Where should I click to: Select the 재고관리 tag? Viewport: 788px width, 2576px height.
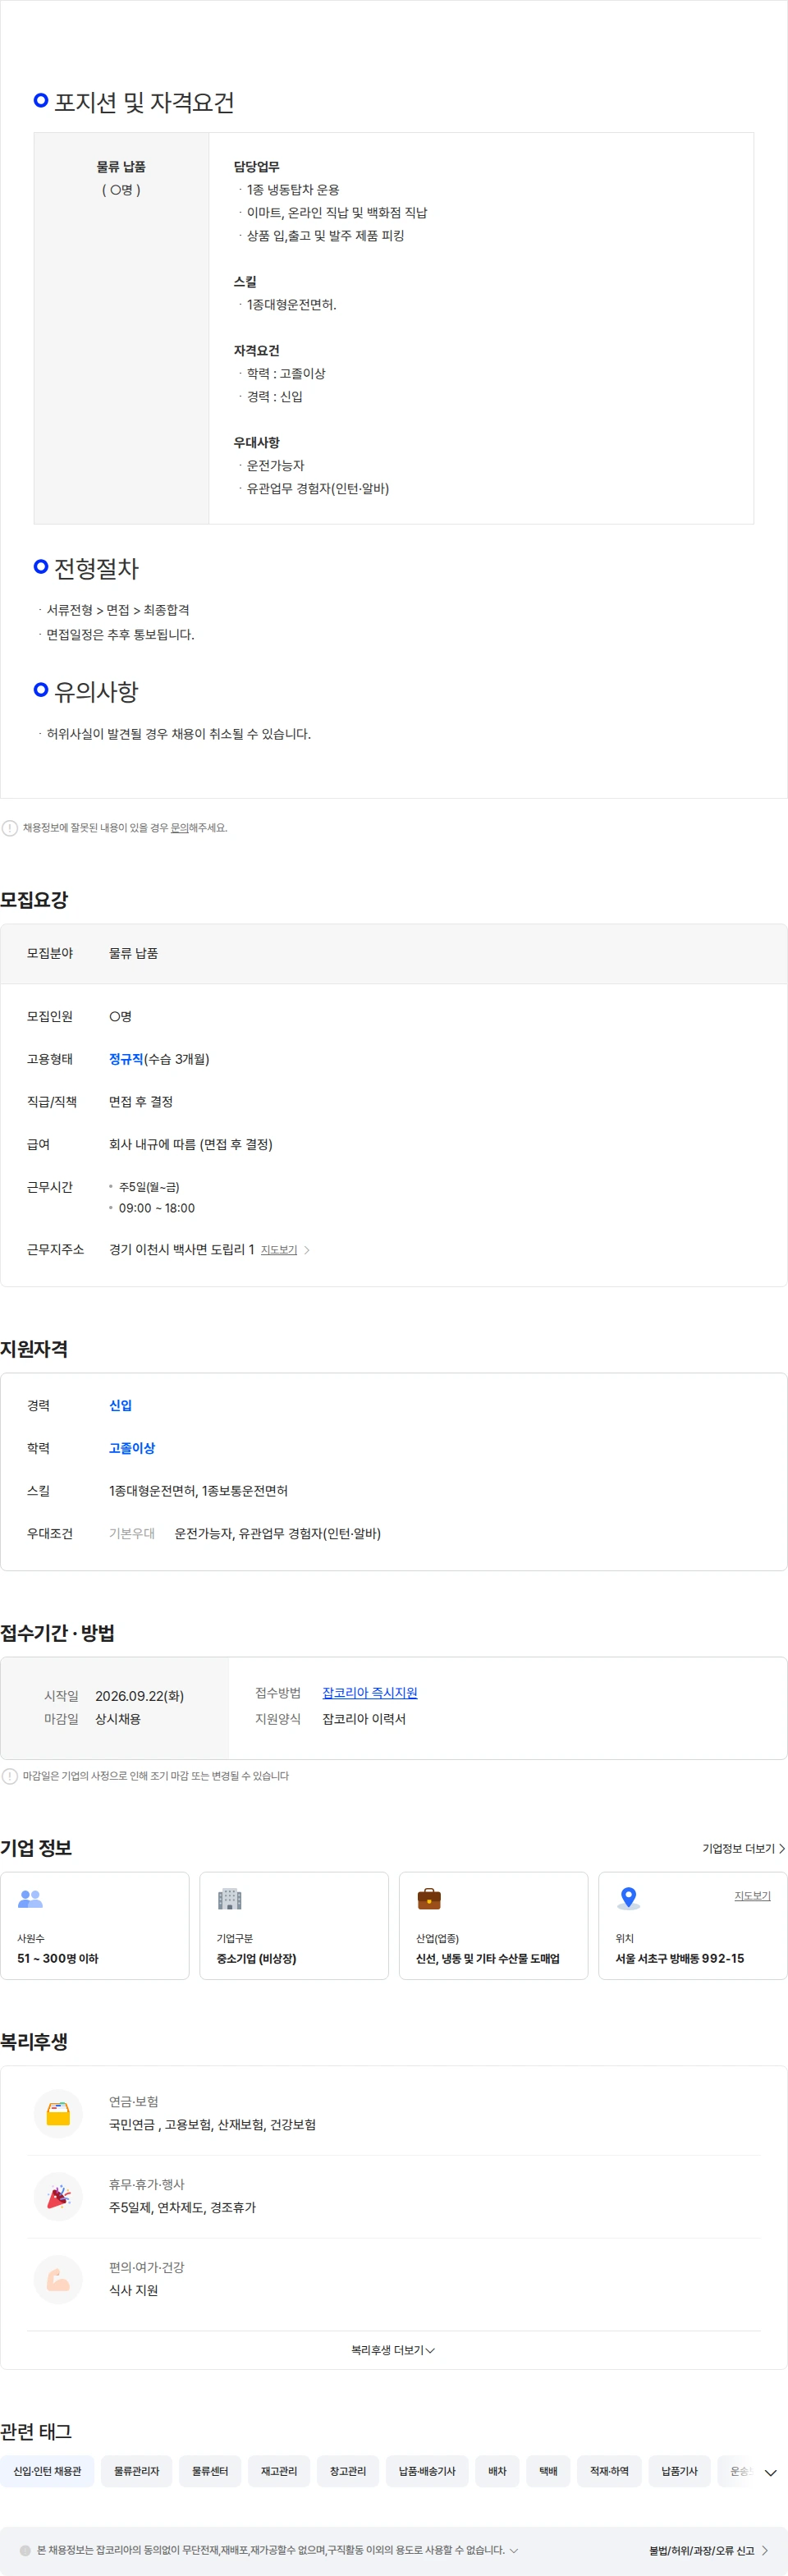click(279, 2471)
